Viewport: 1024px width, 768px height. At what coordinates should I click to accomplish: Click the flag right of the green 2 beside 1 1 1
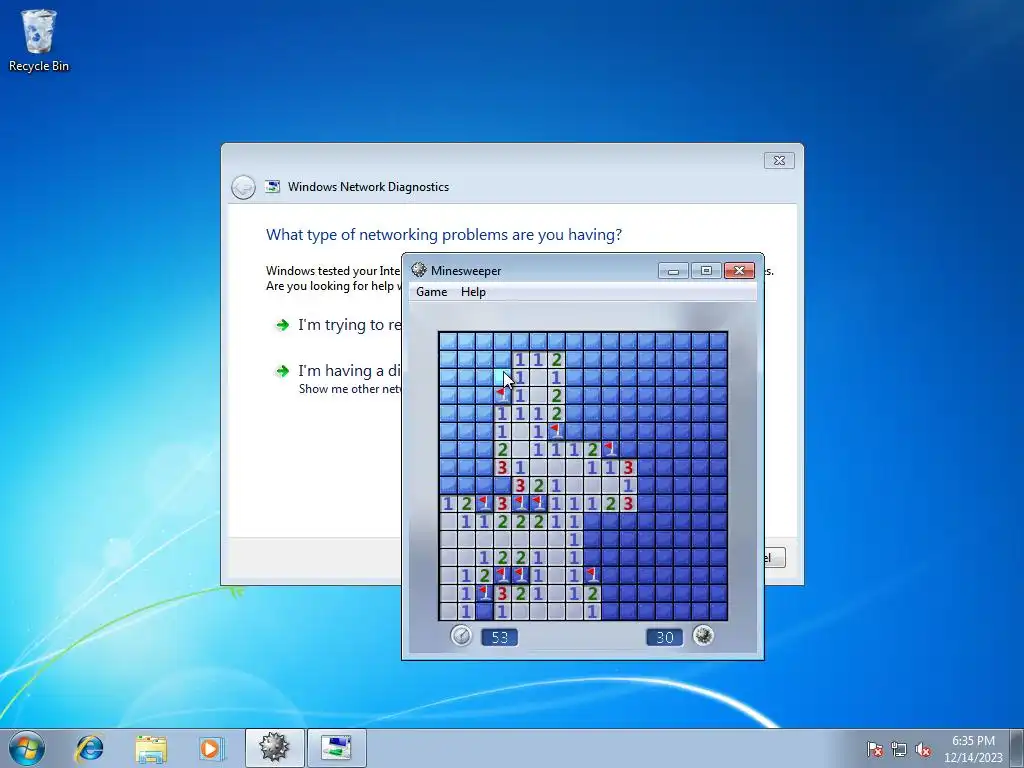coord(610,449)
